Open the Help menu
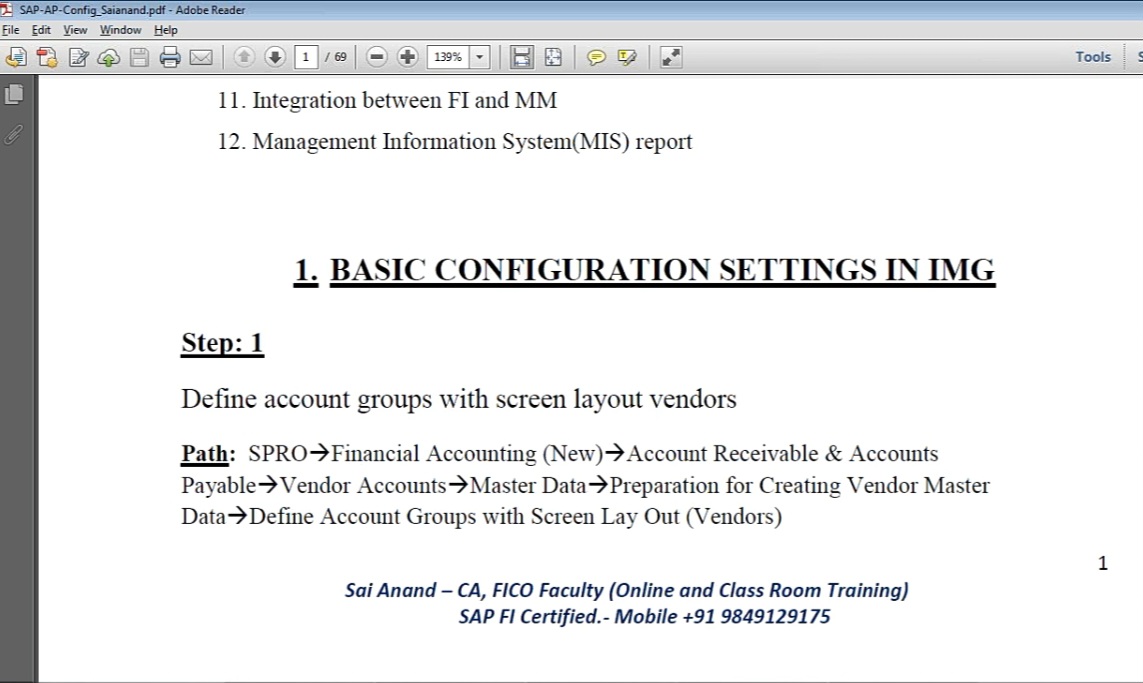Screen dimensions: 1143x683 tap(165, 30)
